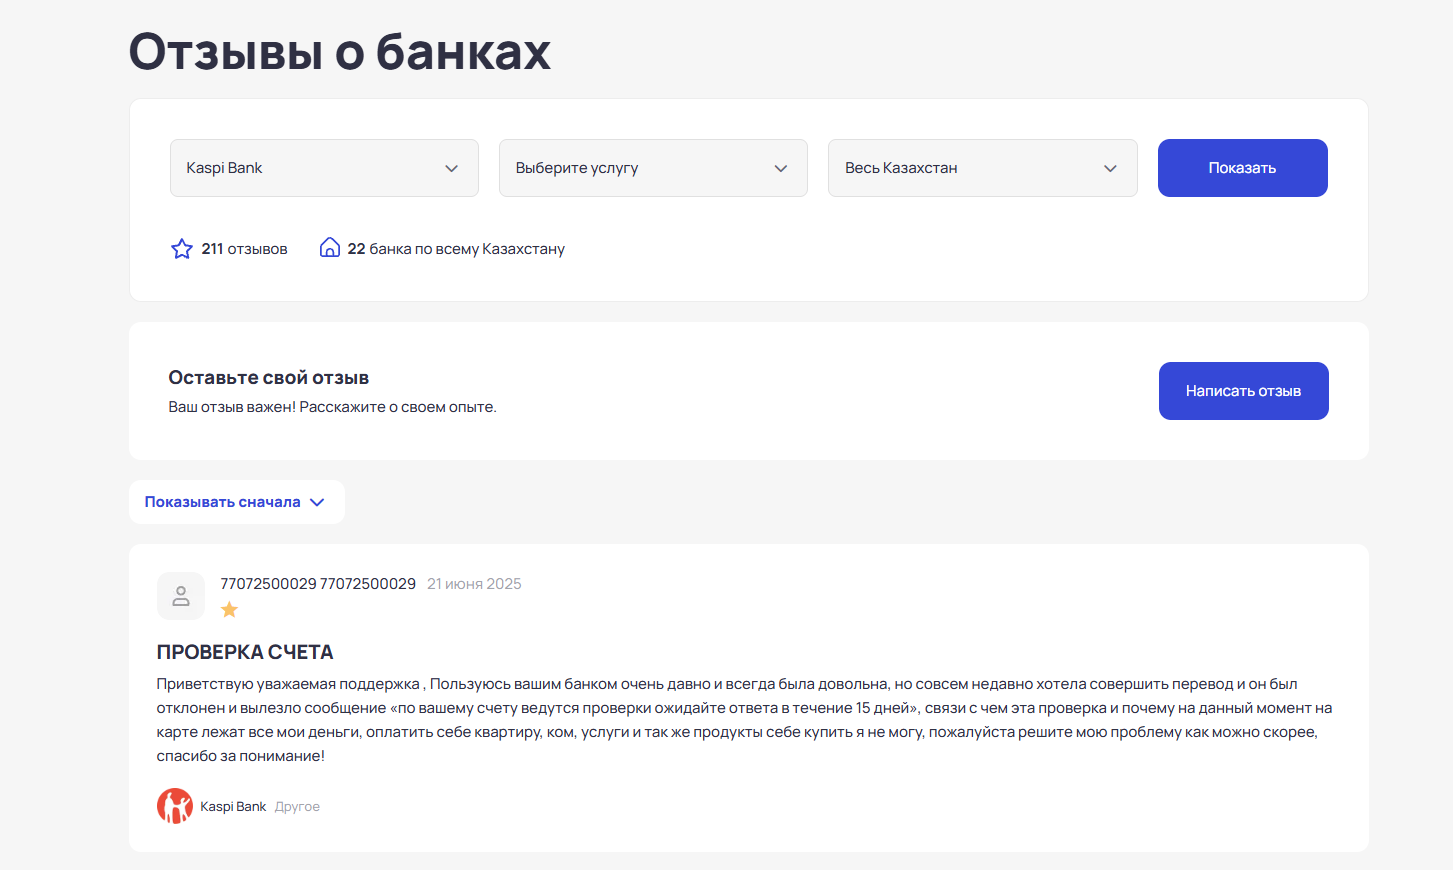Click '22 банка по всему Казахстану' text
This screenshot has width=1453, height=870.
click(x=456, y=249)
